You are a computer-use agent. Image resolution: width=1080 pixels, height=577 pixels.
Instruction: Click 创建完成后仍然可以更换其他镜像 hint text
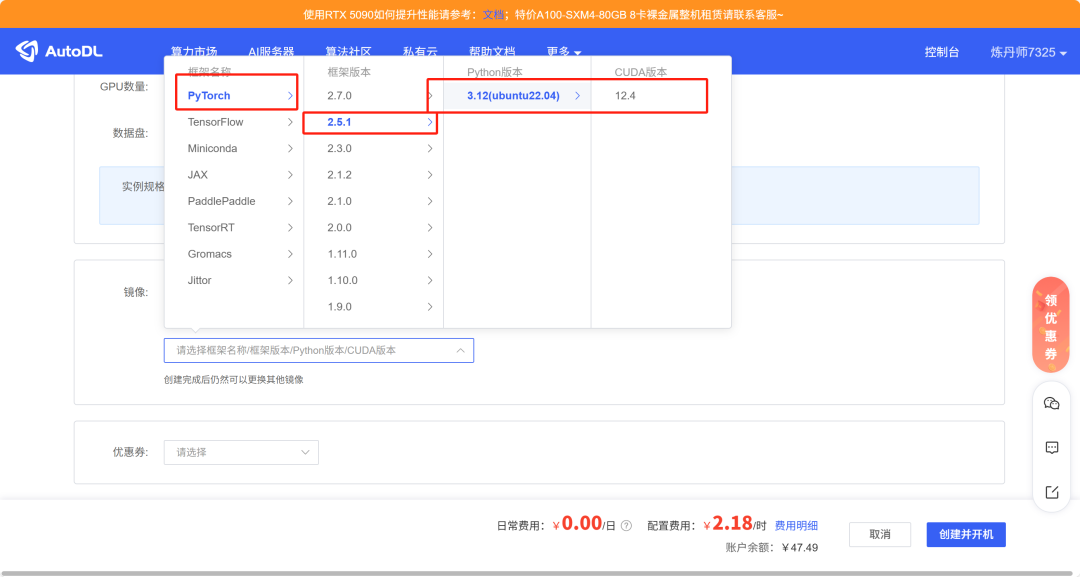[233, 380]
